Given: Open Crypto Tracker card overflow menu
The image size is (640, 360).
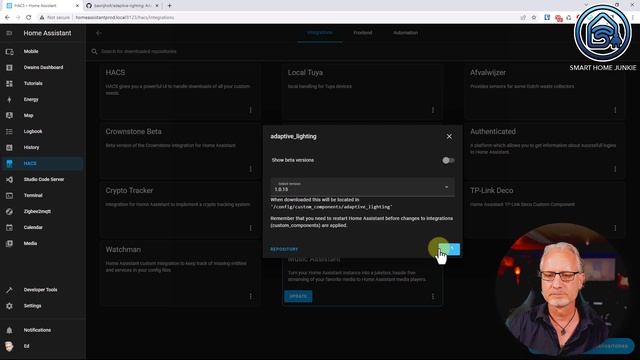Looking at the screenshot, I should (x=251, y=228).
